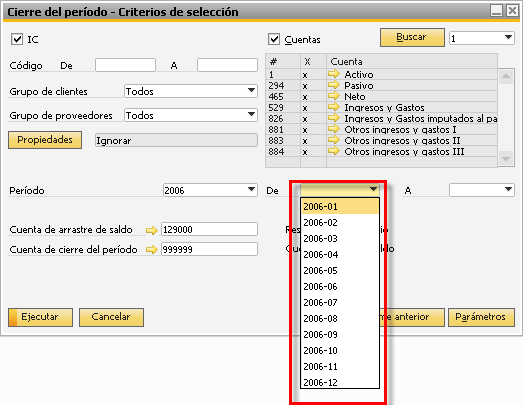Click the Cuenta column header
Image resolution: width=523 pixels, height=405 pixels.
(412, 61)
